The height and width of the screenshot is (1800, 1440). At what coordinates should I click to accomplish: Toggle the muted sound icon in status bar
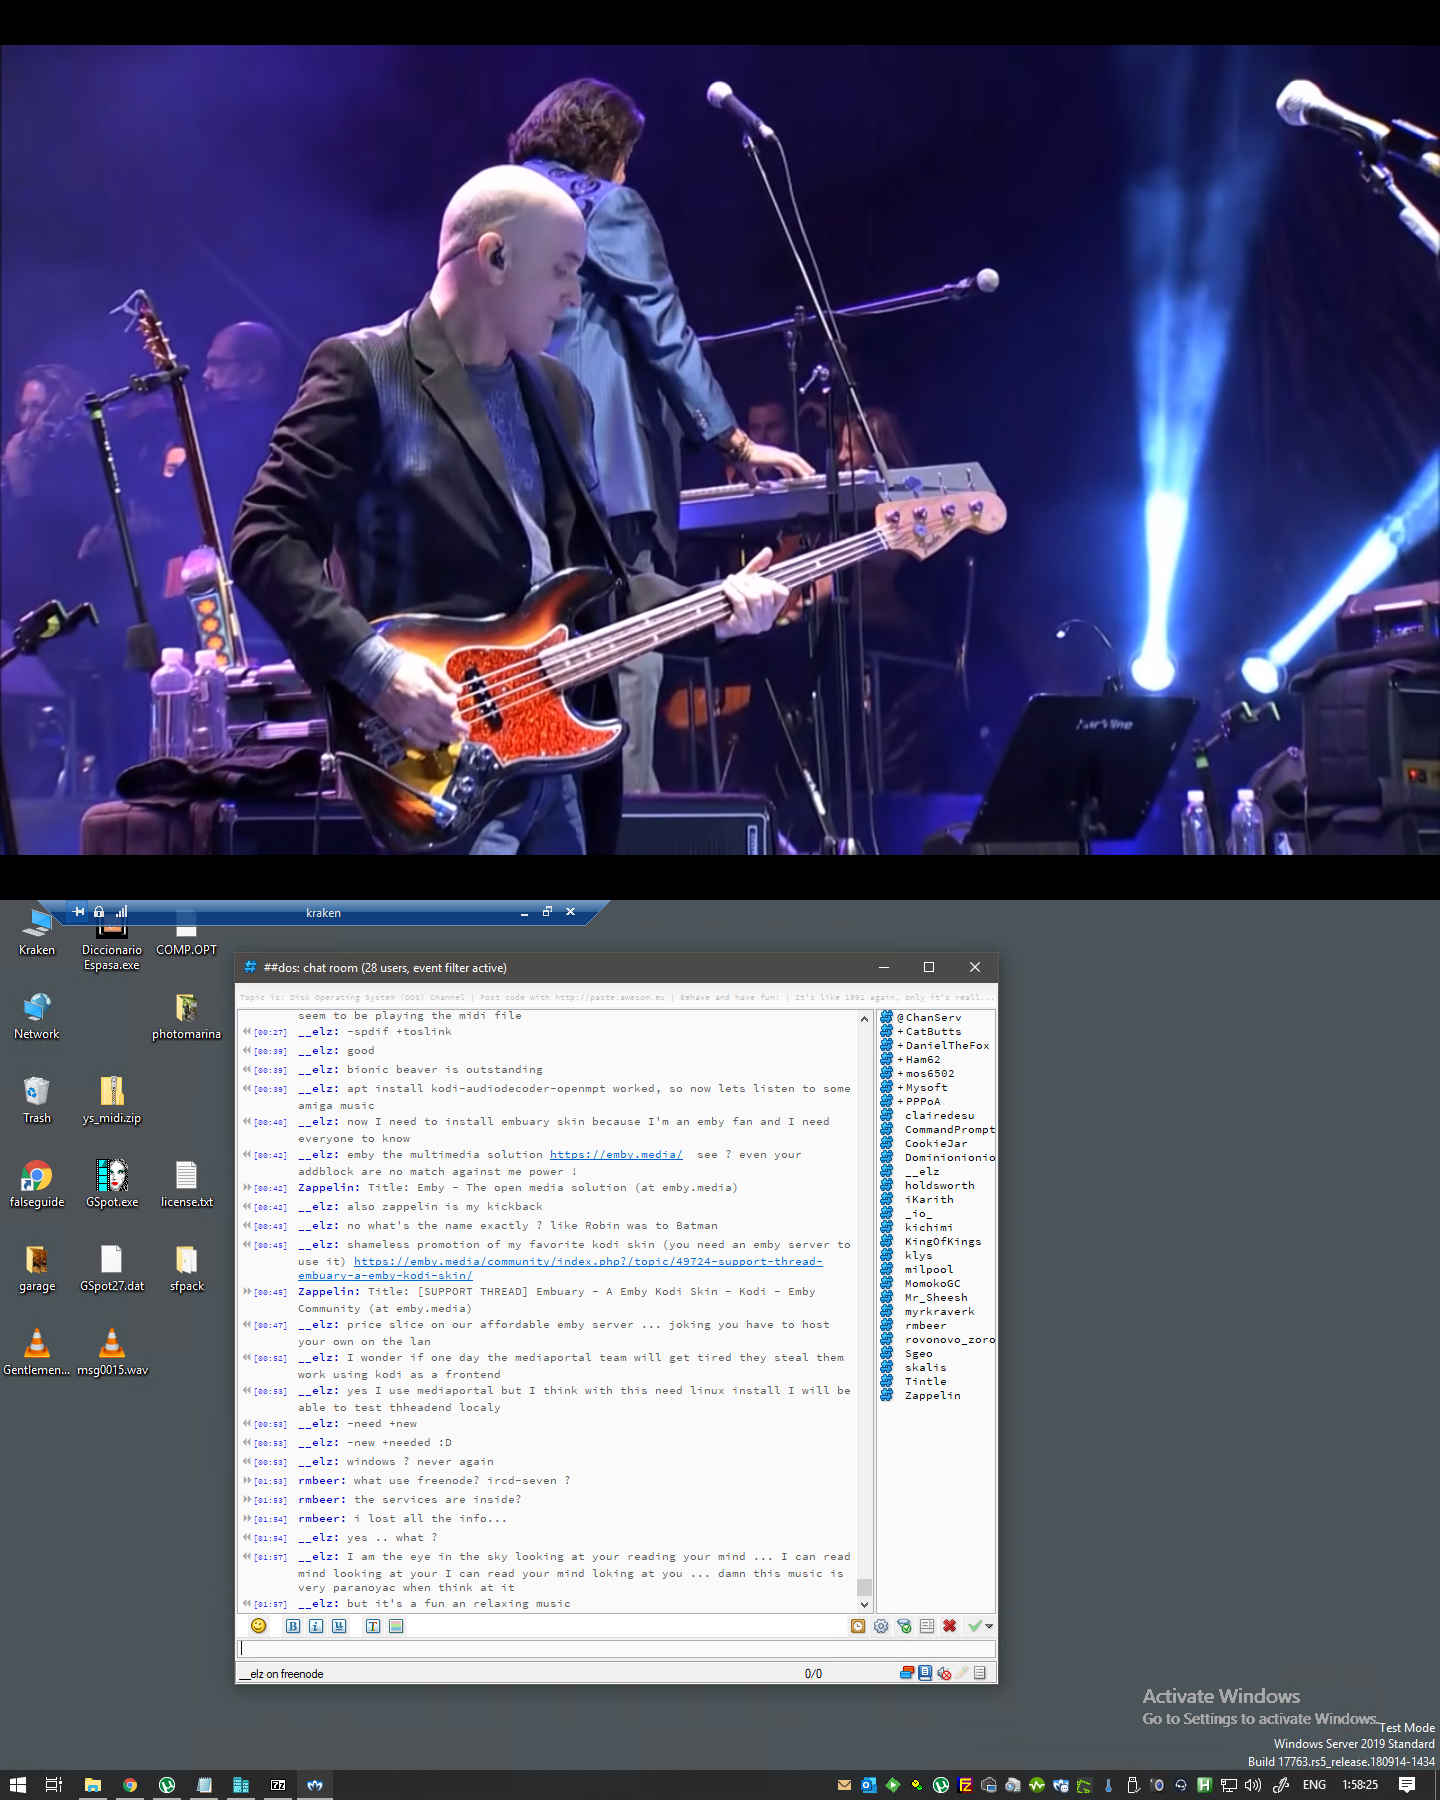[x=944, y=1673]
